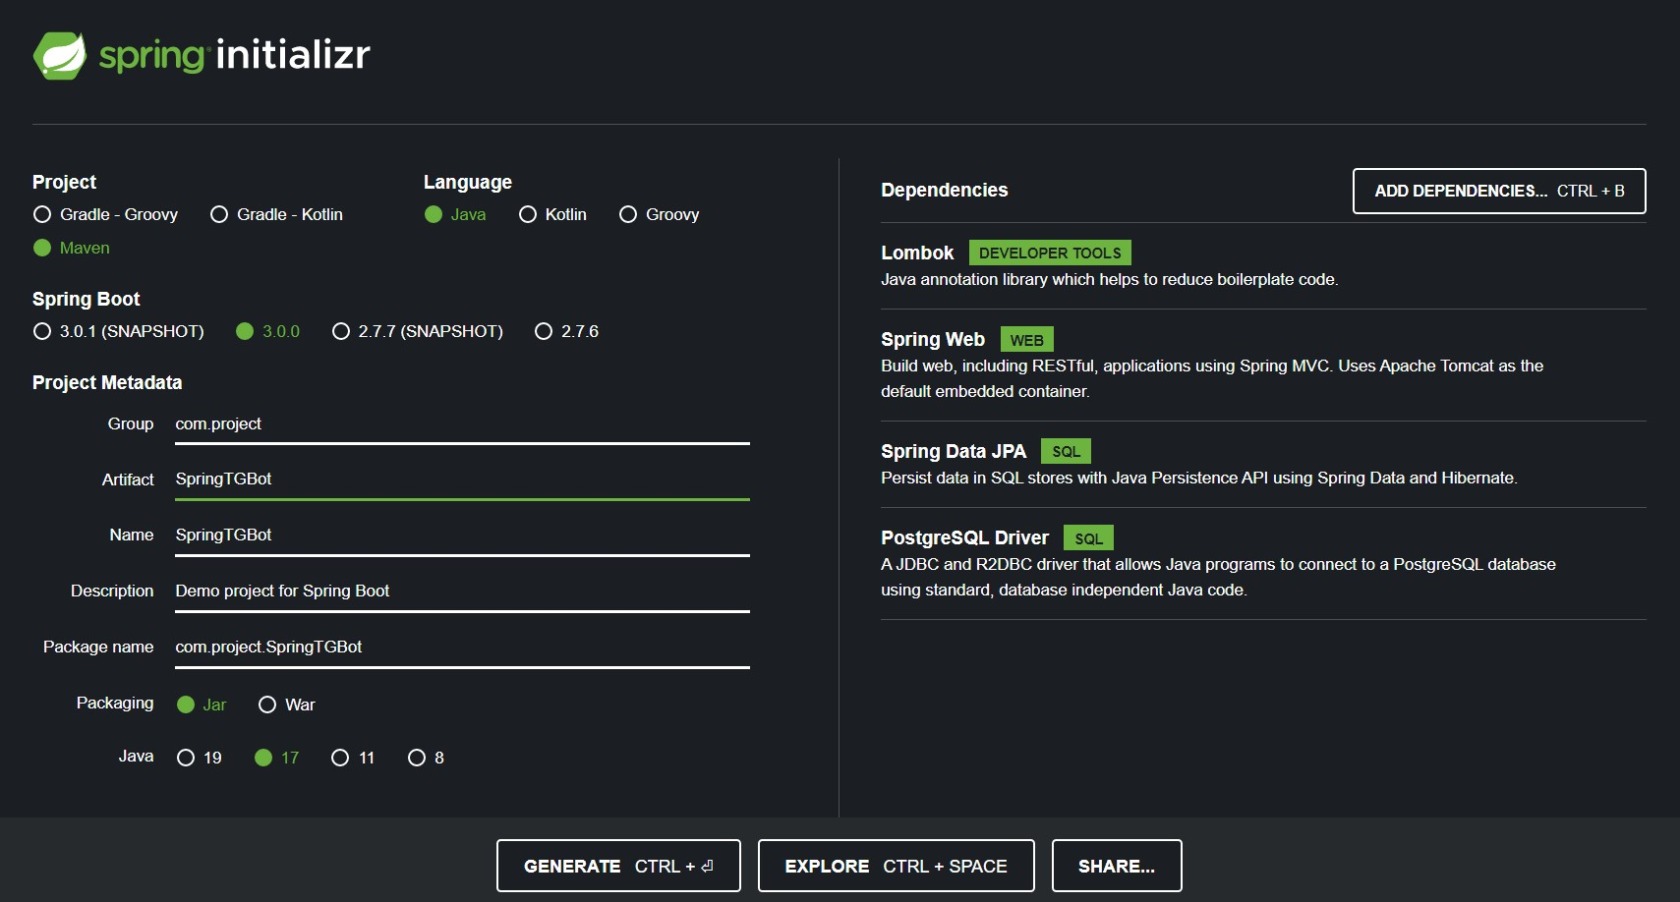Screen dimensions: 1680x902
Task: Choose the Maven project option
Action: click(43, 248)
